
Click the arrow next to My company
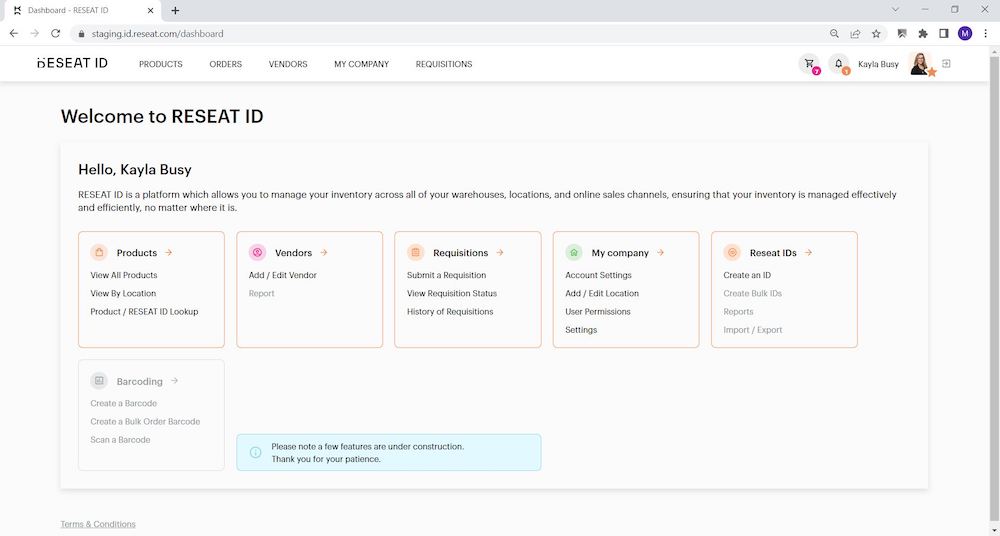[x=661, y=253]
